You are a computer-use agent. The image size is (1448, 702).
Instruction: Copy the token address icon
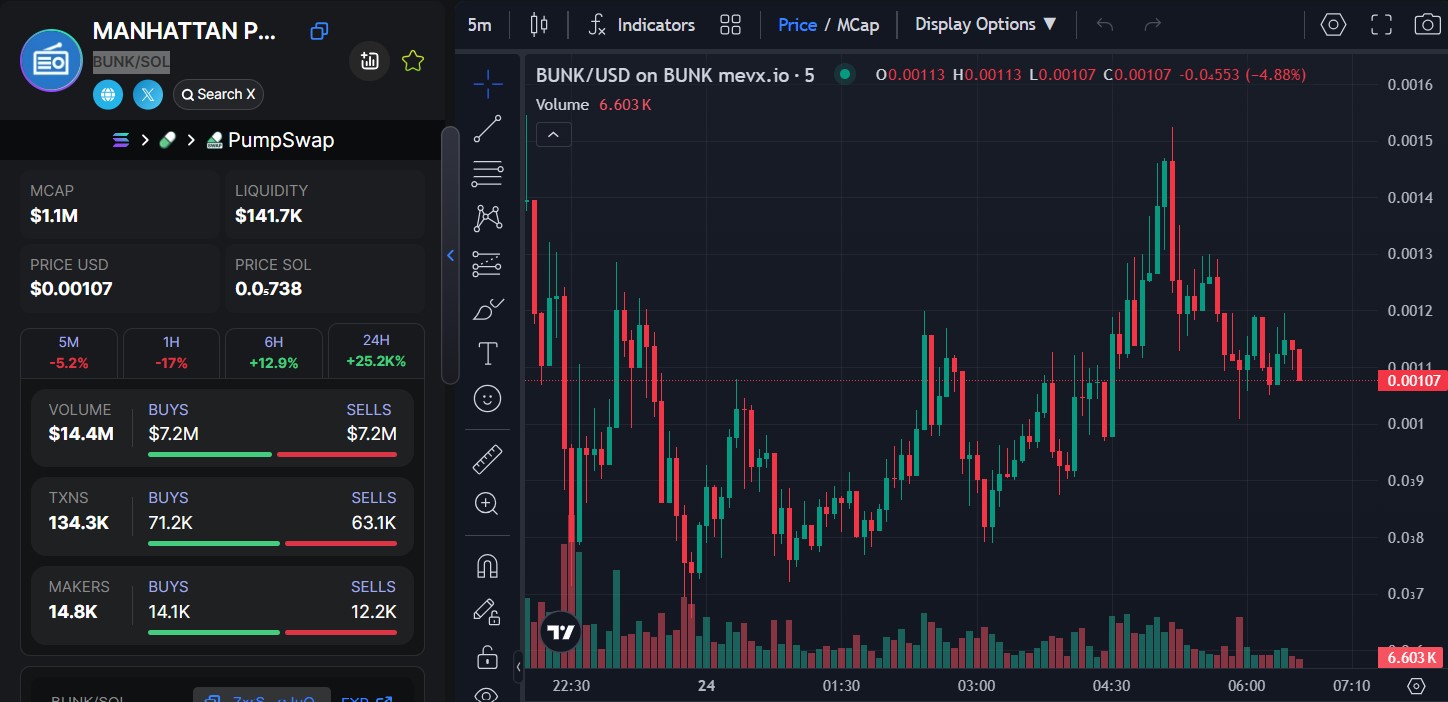pyautogui.click(x=319, y=31)
